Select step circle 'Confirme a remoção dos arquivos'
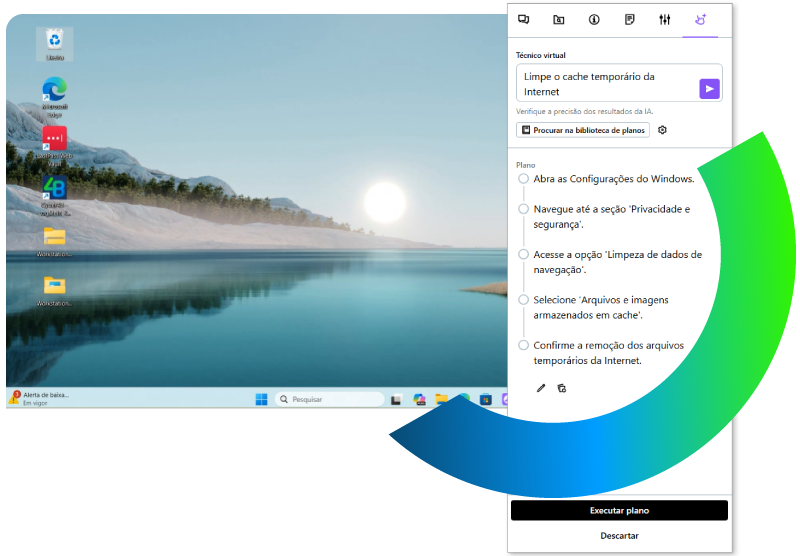 click(523, 345)
